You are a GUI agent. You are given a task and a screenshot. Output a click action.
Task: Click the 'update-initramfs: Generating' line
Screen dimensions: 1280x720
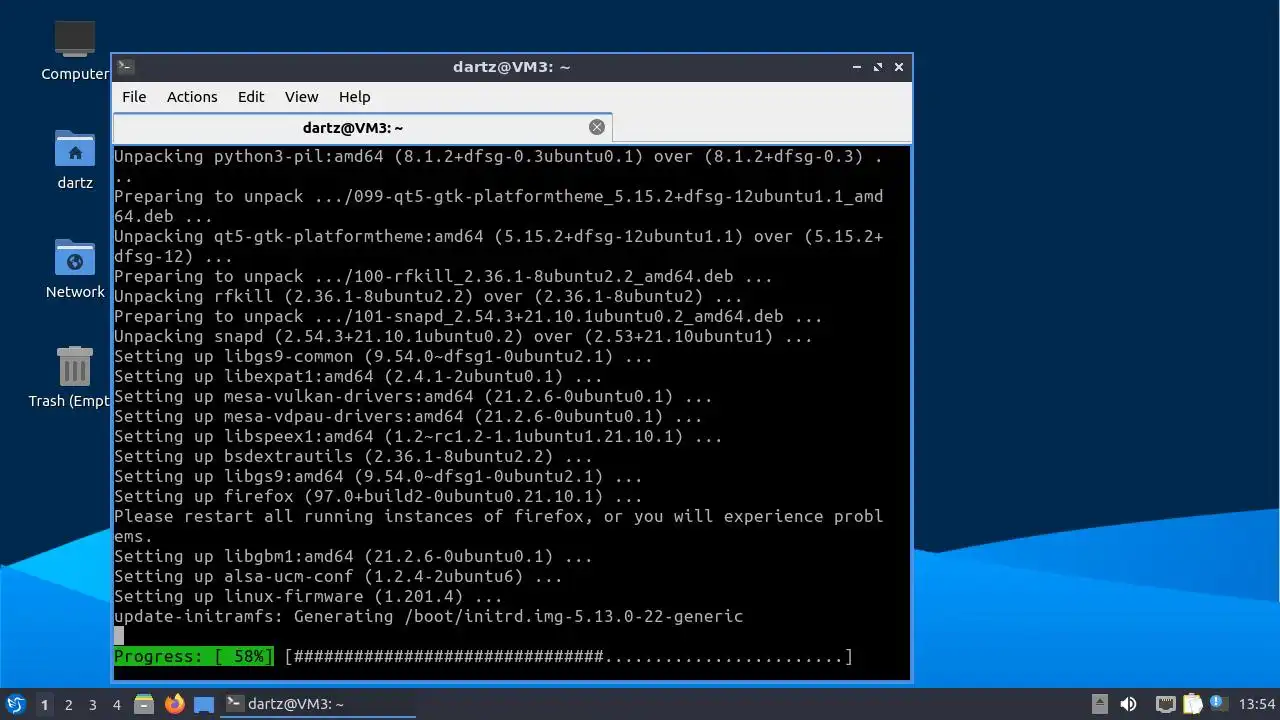(x=428, y=617)
